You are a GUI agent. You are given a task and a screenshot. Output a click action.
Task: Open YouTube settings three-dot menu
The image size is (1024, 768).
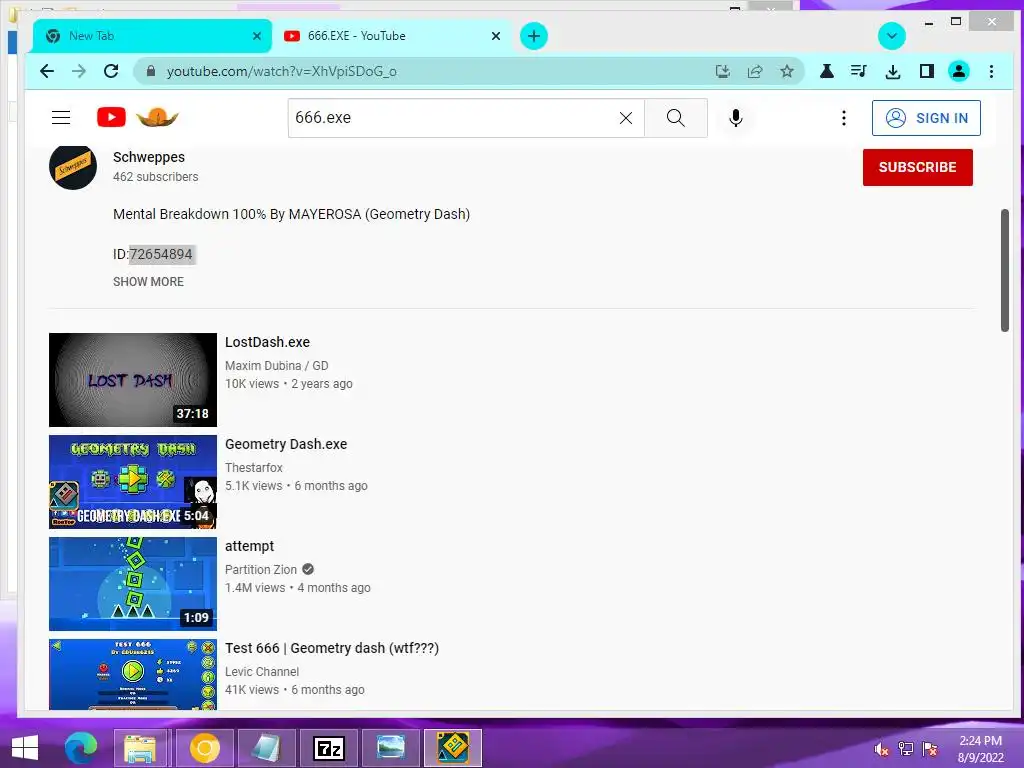(844, 118)
